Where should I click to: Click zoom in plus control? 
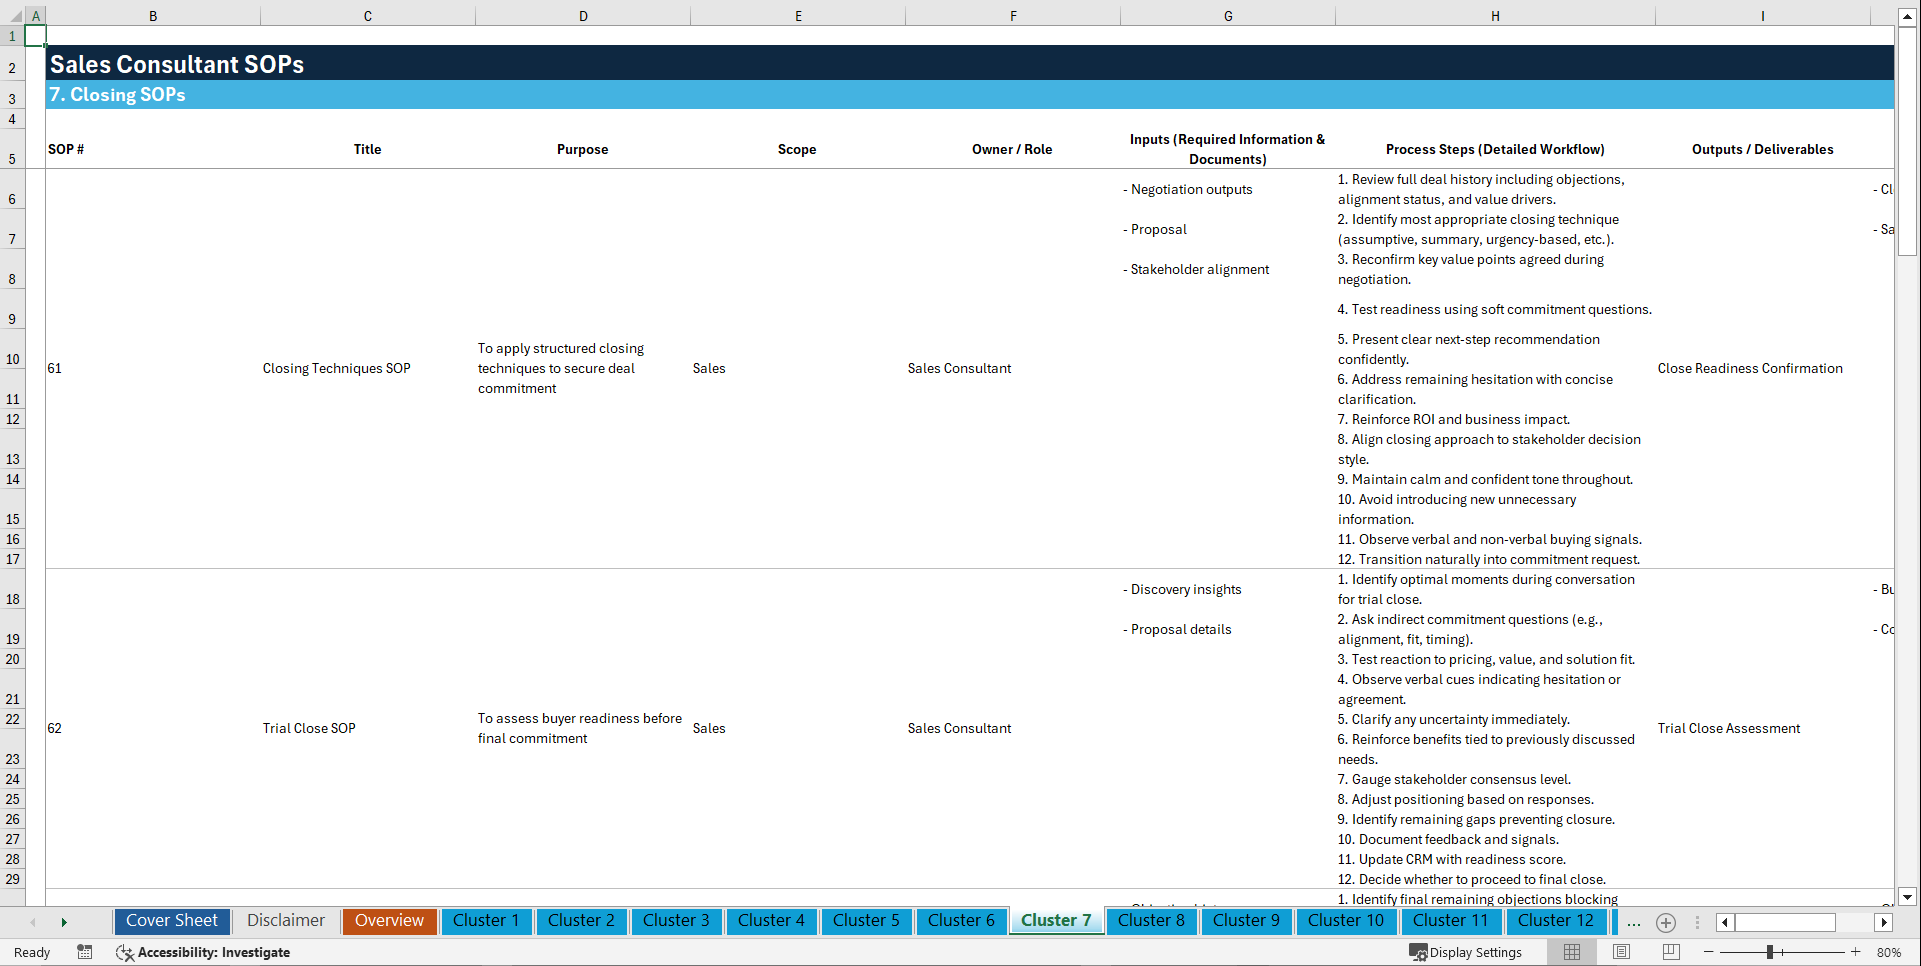tap(1857, 952)
